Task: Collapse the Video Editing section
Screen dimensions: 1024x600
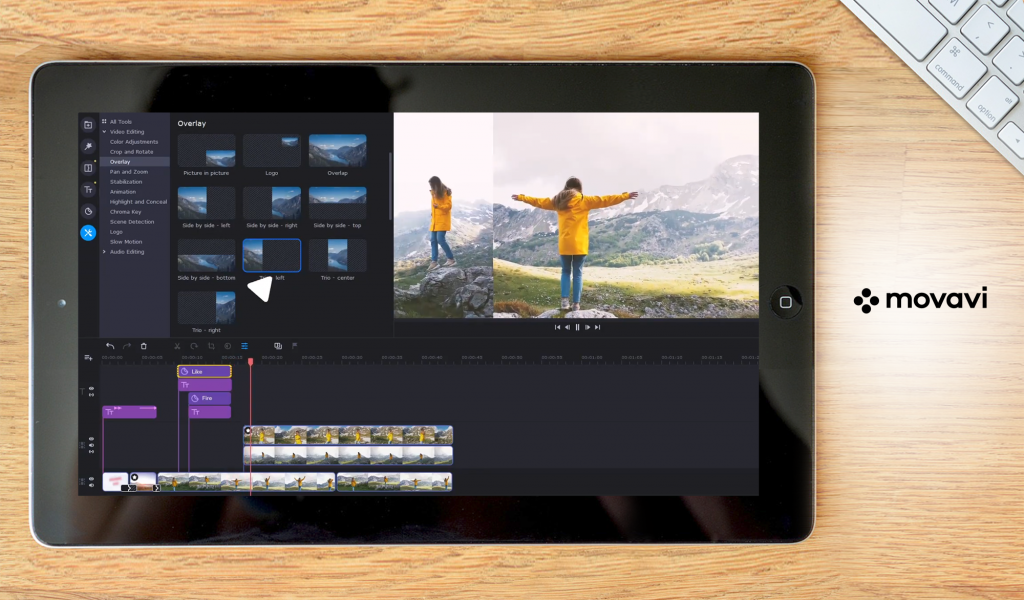Action: [121, 131]
